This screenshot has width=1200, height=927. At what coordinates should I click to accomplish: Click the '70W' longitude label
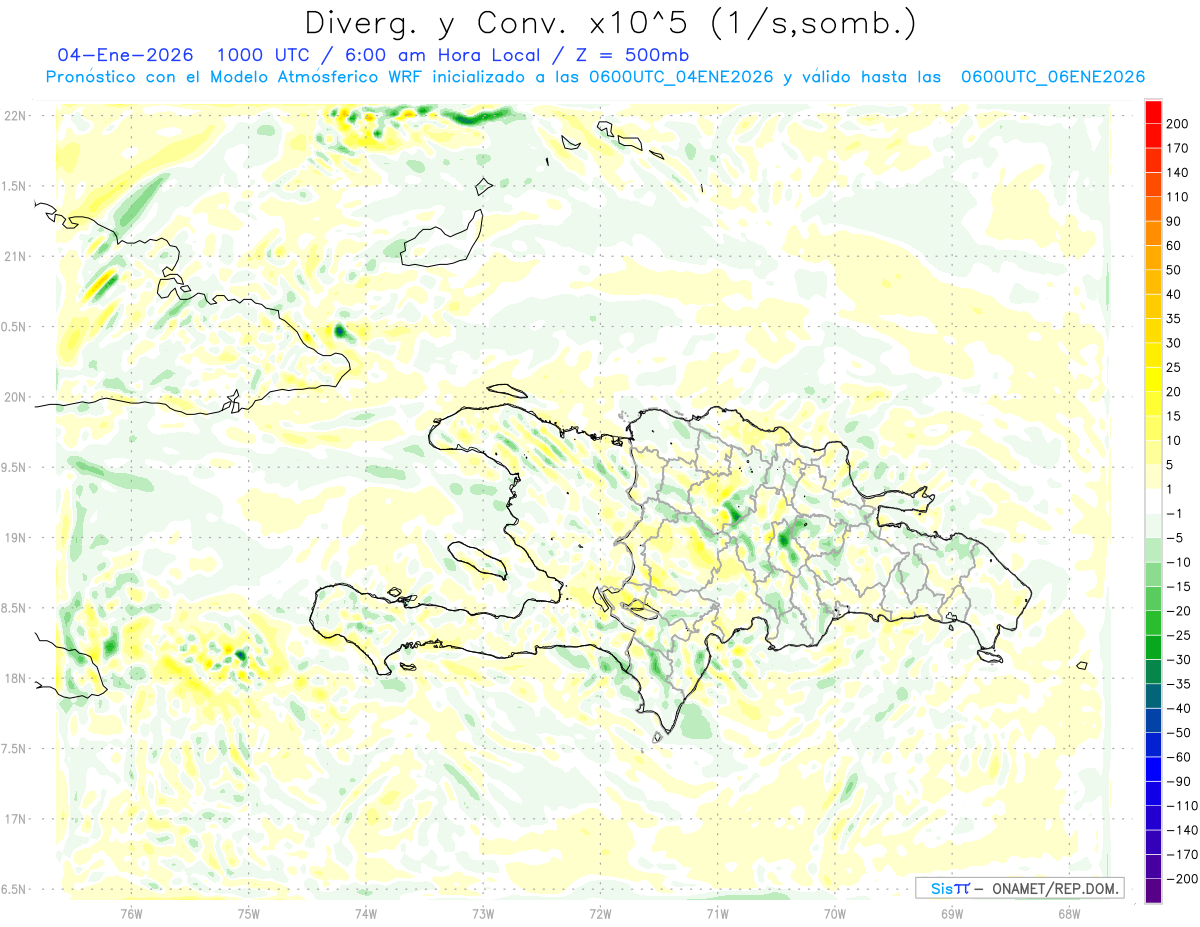[x=835, y=914]
